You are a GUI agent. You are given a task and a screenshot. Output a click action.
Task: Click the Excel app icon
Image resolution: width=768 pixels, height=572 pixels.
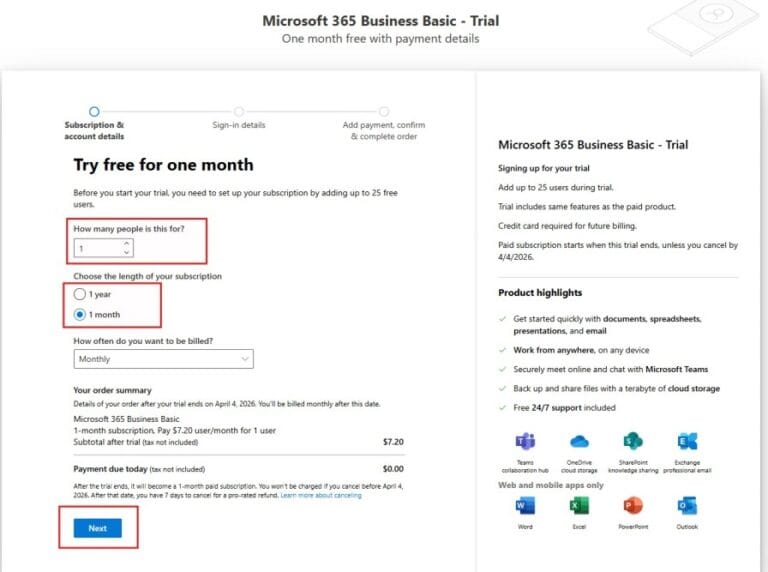click(x=579, y=505)
